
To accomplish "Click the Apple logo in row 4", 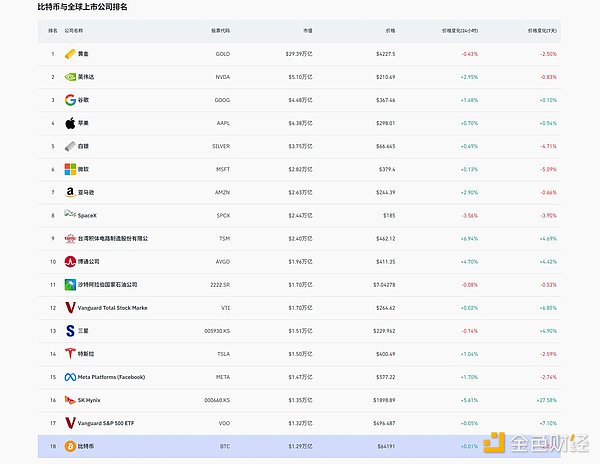I will 70,123.
